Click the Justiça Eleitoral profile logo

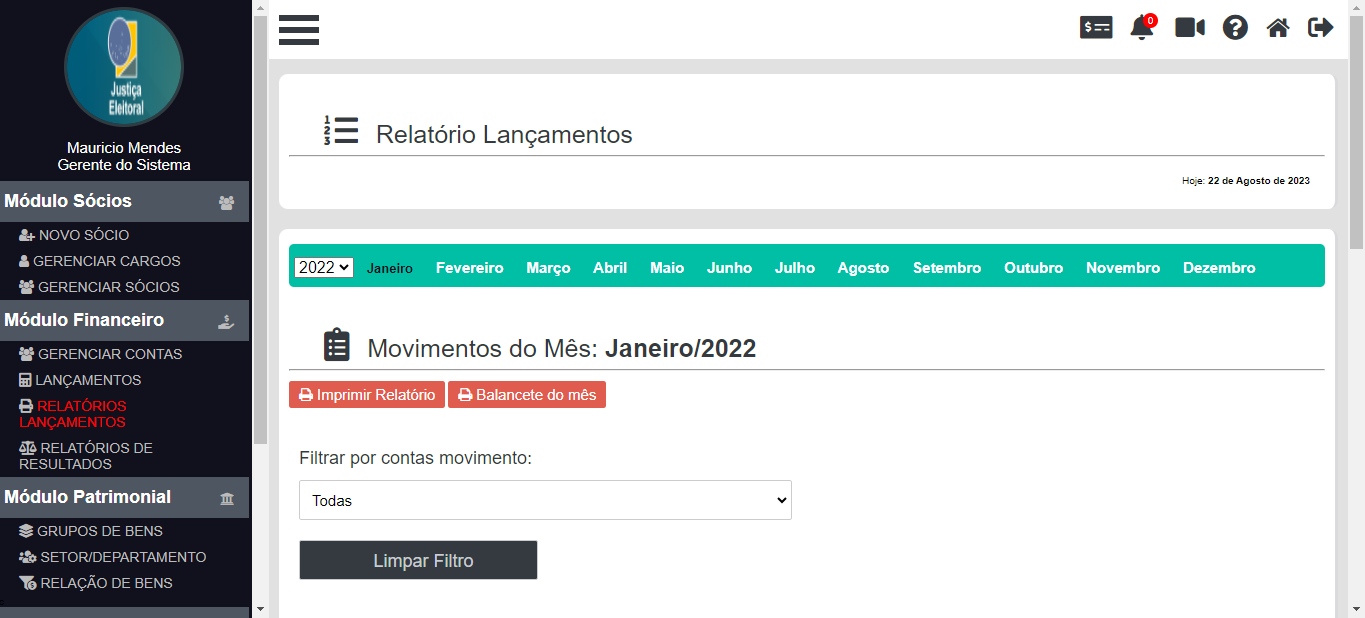[x=124, y=67]
